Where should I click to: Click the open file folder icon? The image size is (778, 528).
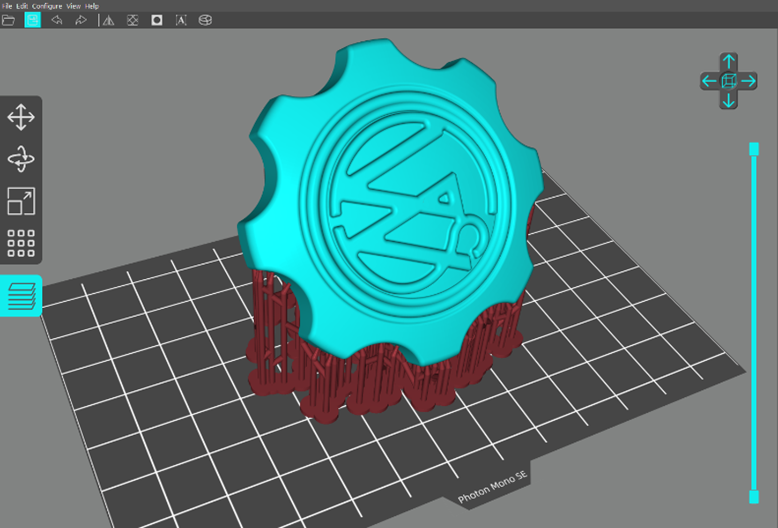pos(8,20)
